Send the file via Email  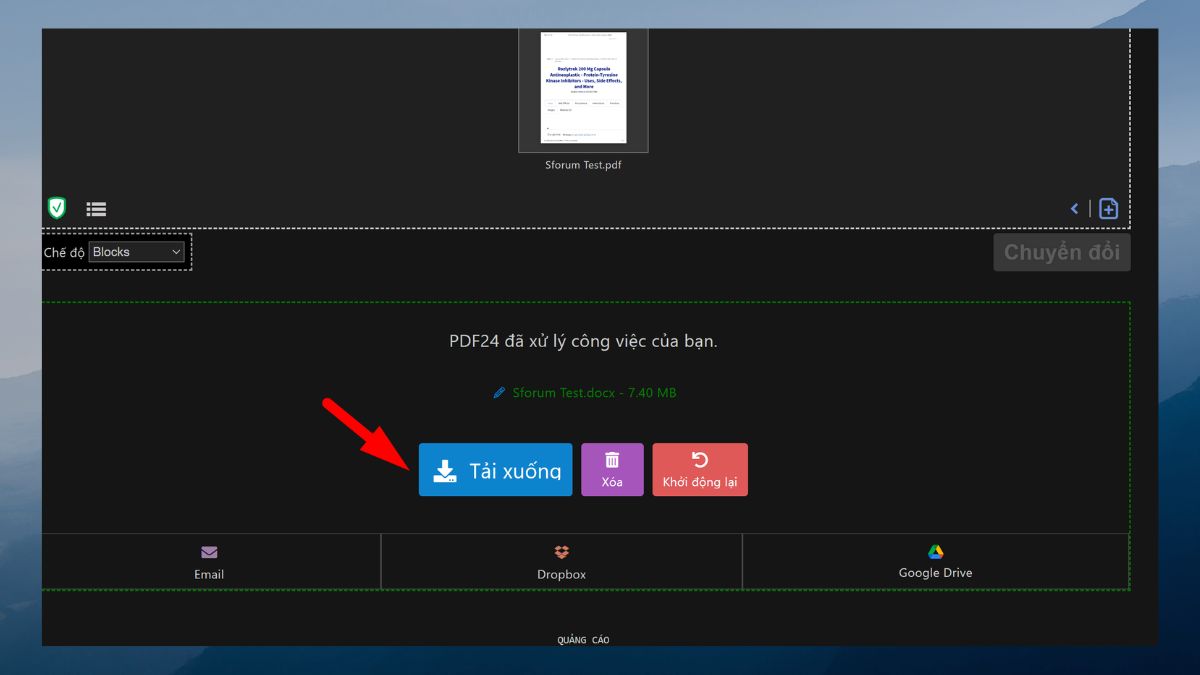[210, 562]
